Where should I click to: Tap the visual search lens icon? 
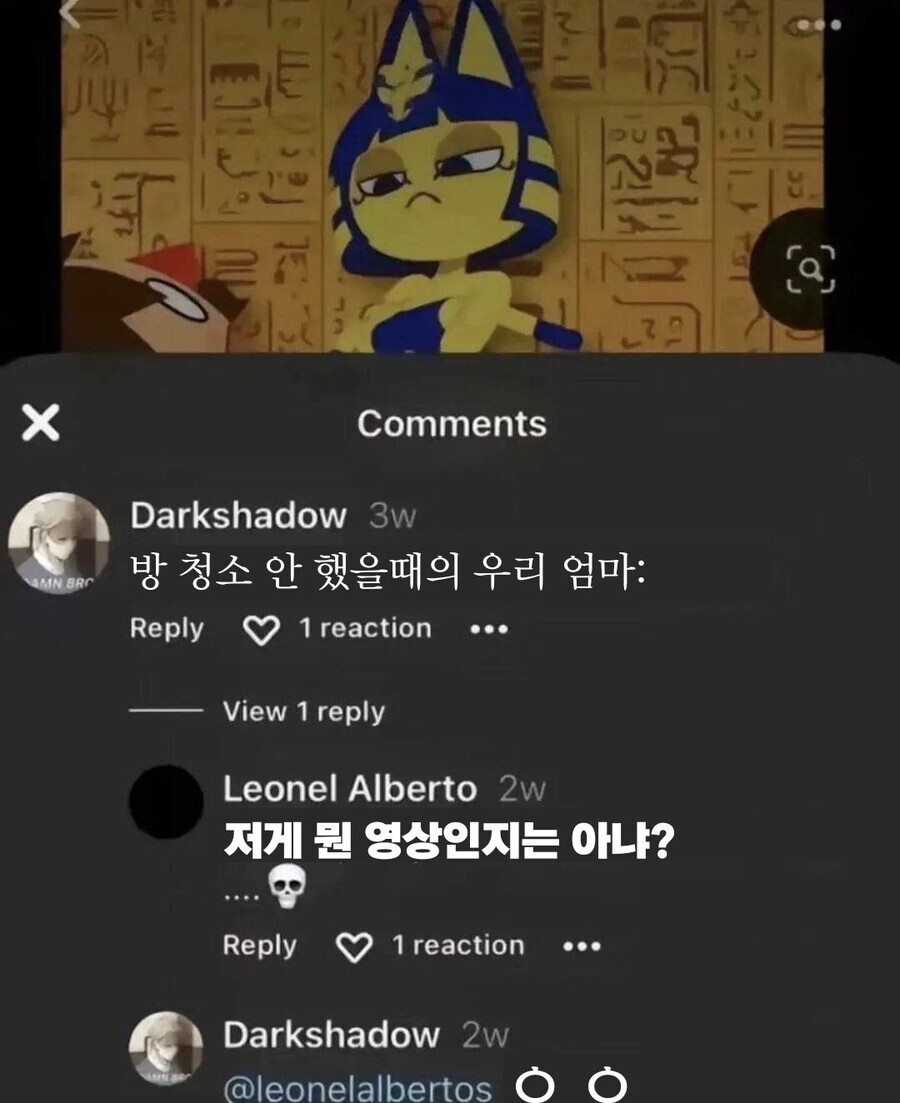point(810,269)
